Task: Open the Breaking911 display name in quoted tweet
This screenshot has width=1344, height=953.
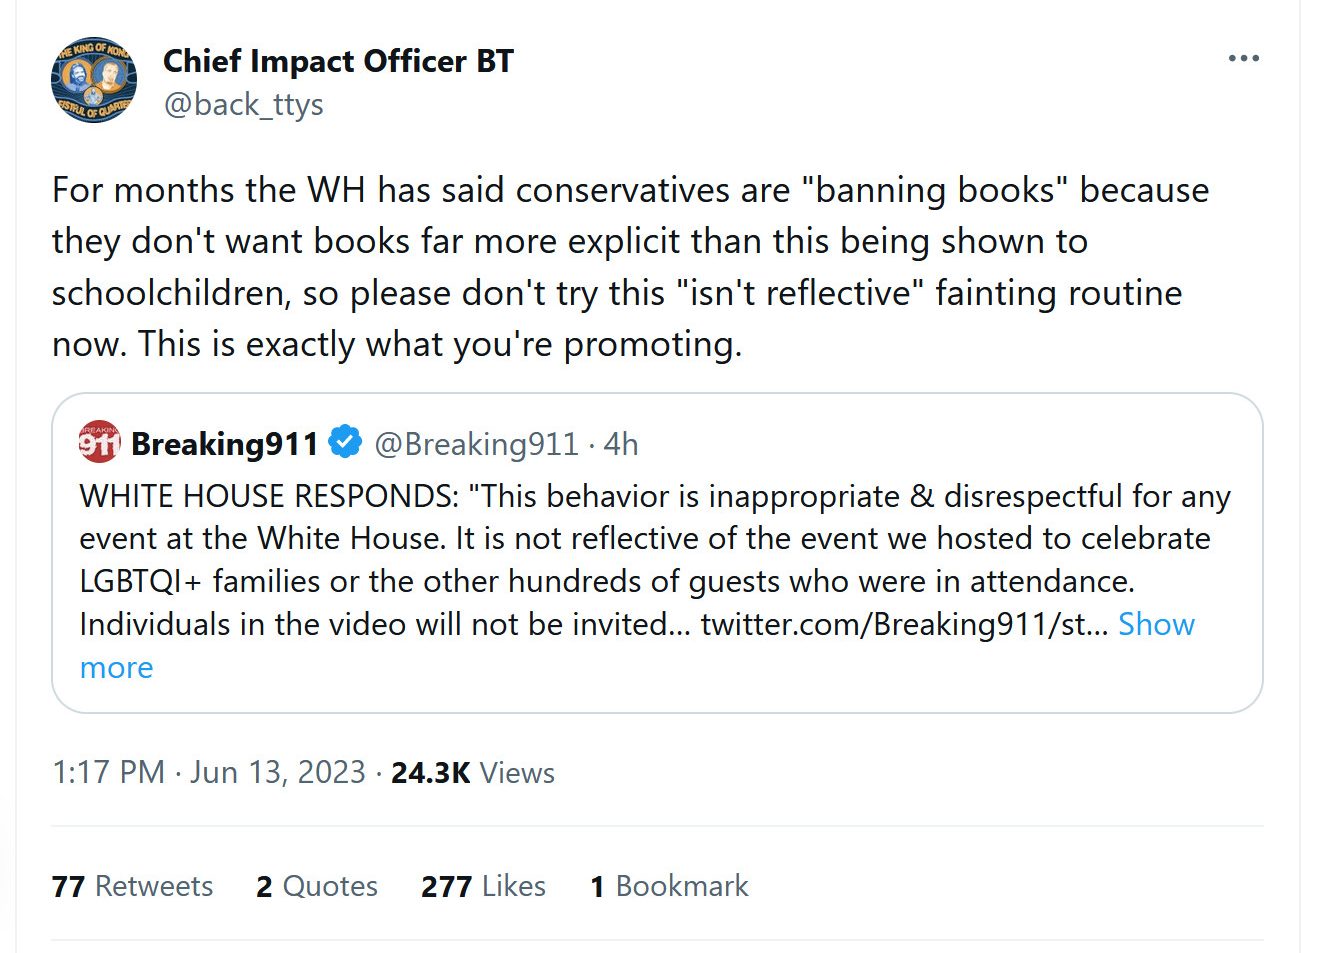Action: (224, 443)
